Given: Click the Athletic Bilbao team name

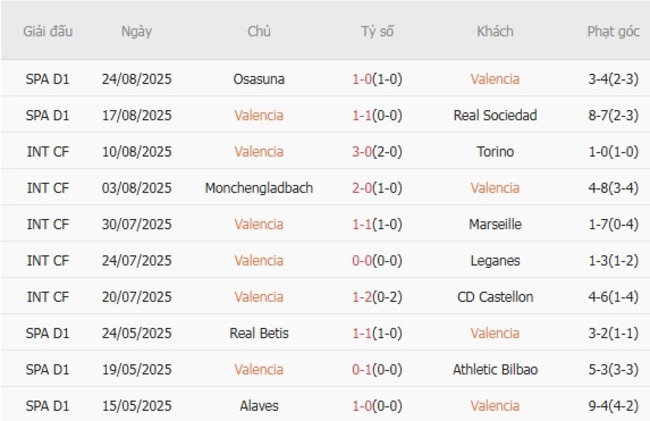Looking at the screenshot, I should click(x=495, y=369).
